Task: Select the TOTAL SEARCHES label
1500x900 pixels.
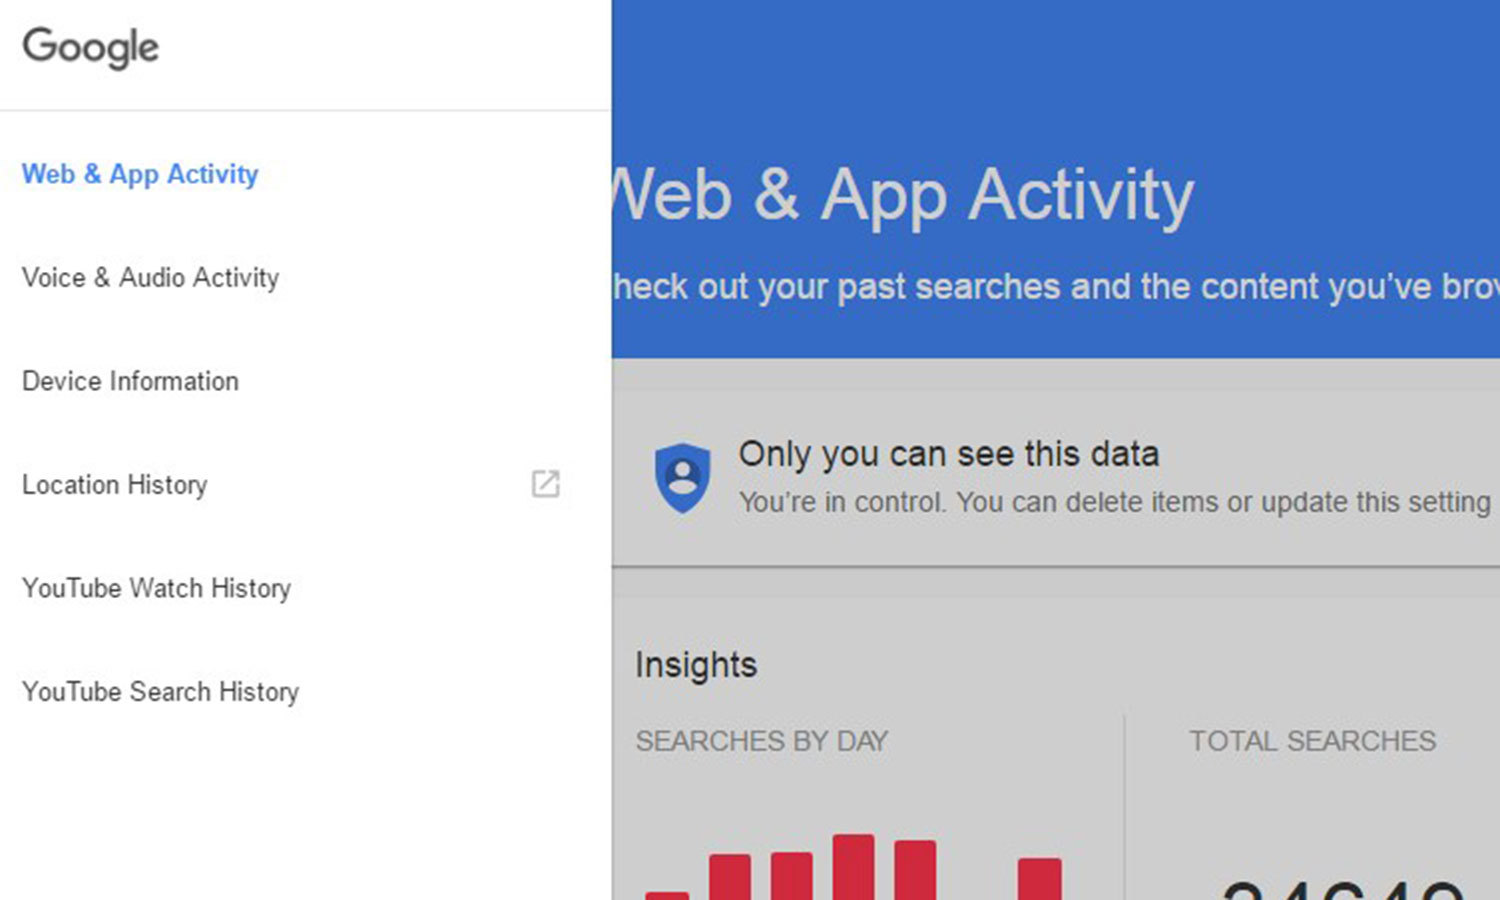Action: [1312, 741]
